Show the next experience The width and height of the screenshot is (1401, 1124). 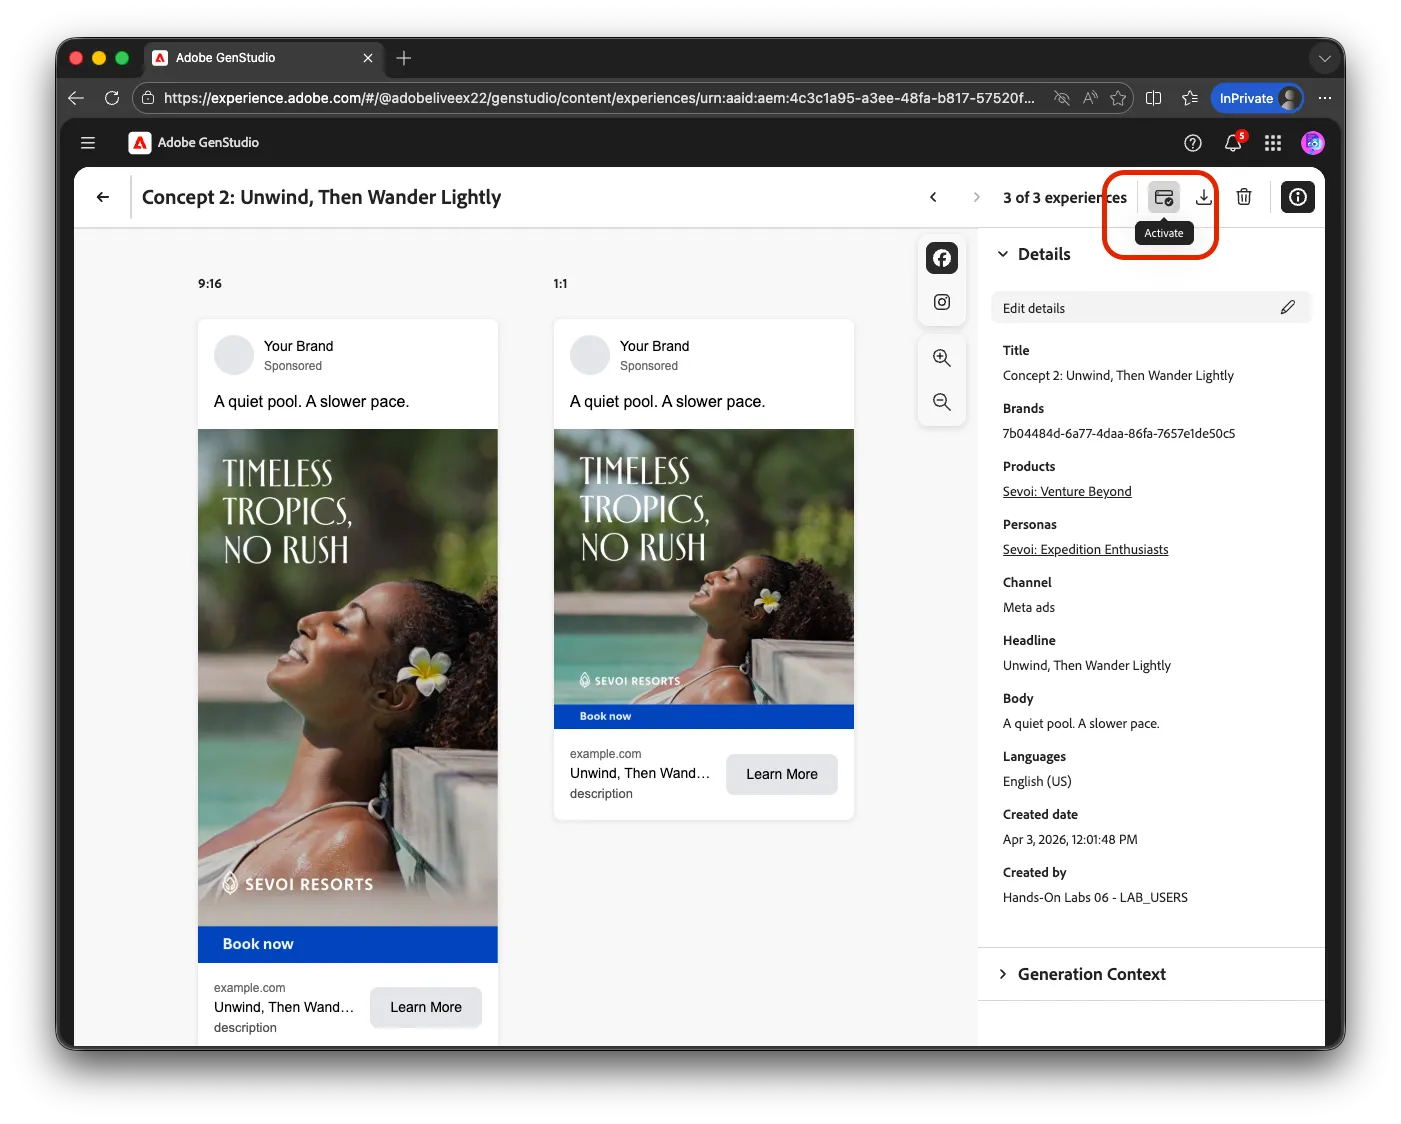click(x=977, y=197)
